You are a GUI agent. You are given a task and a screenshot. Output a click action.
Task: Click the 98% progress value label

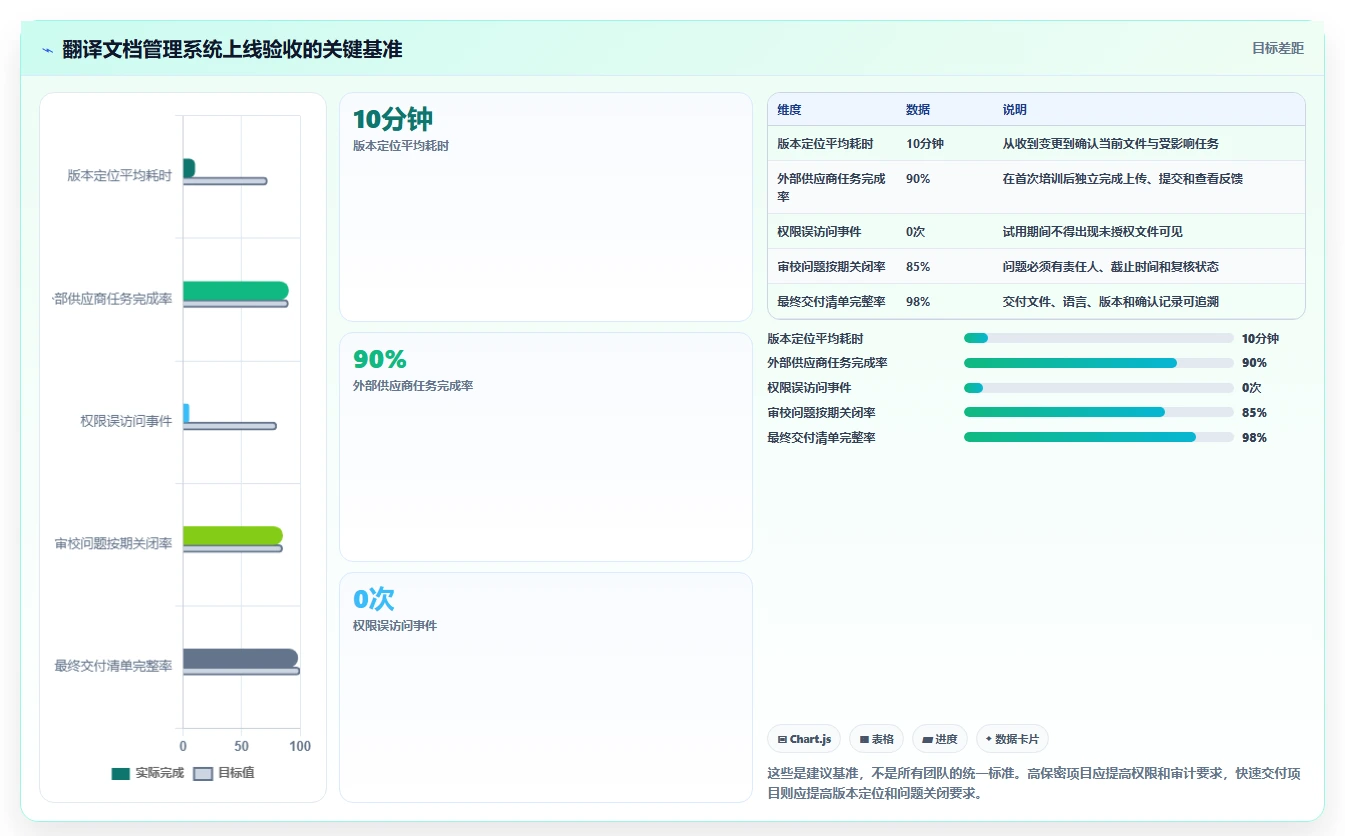1254,438
